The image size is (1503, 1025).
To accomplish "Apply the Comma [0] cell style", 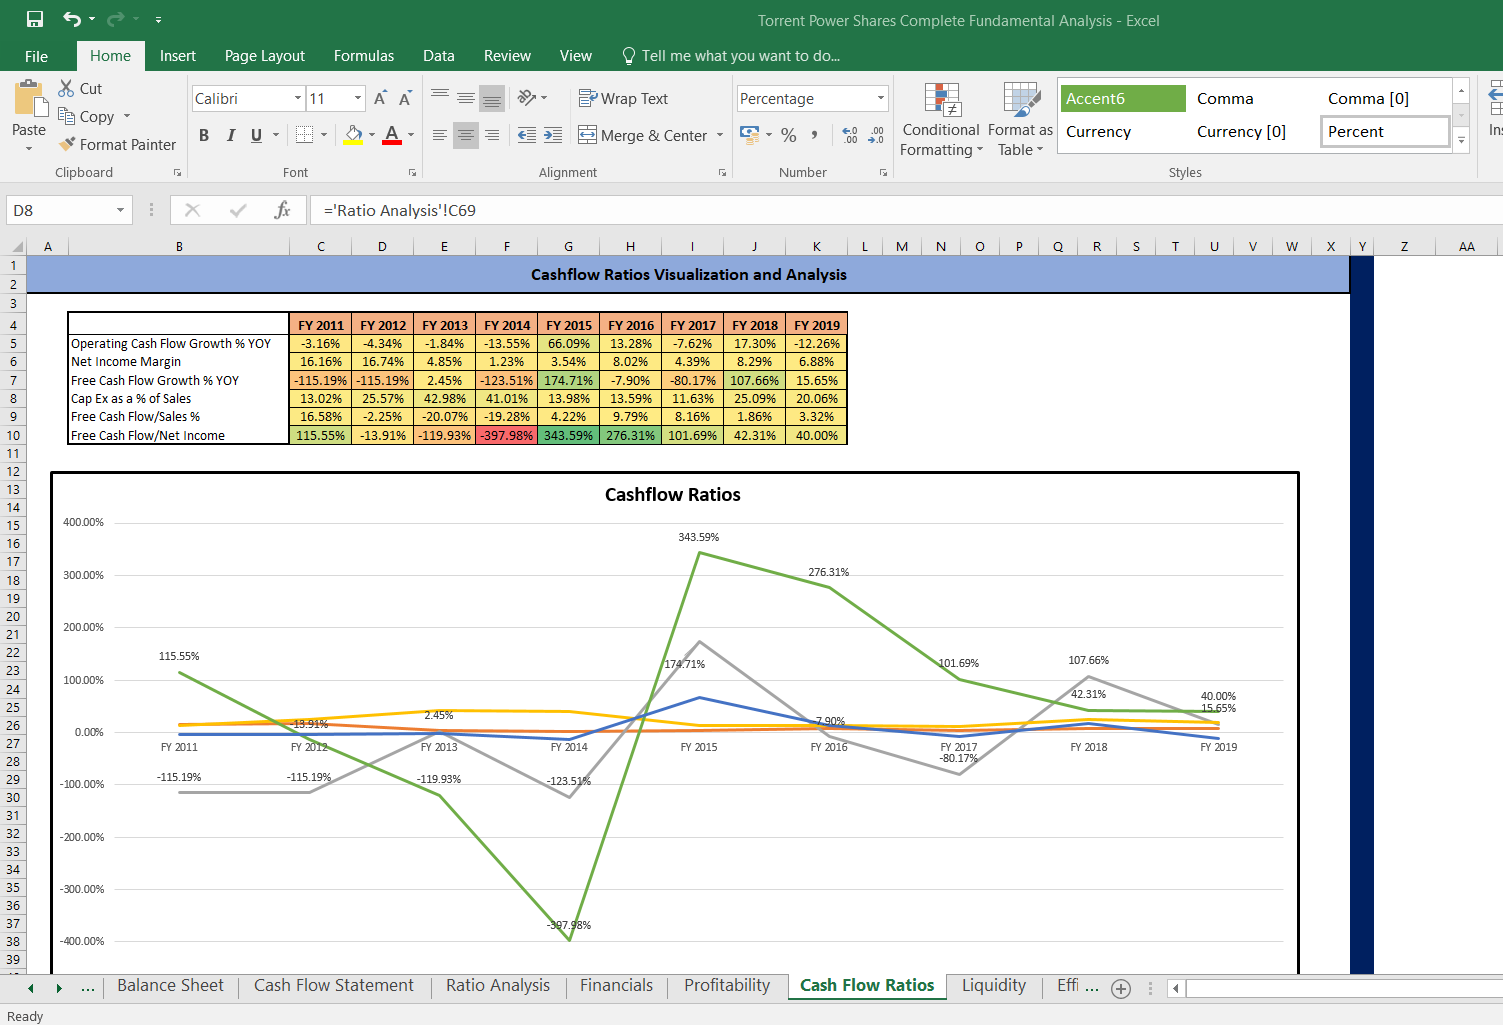I will 1385,98.
